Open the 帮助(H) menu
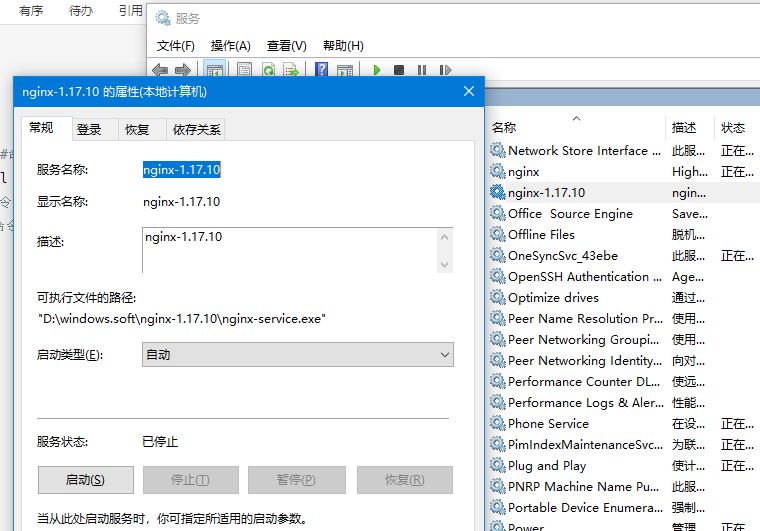 tap(343, 46)
